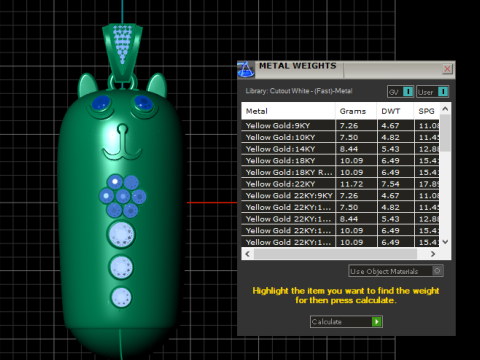Click the pendant's left ear

[87, 85]
